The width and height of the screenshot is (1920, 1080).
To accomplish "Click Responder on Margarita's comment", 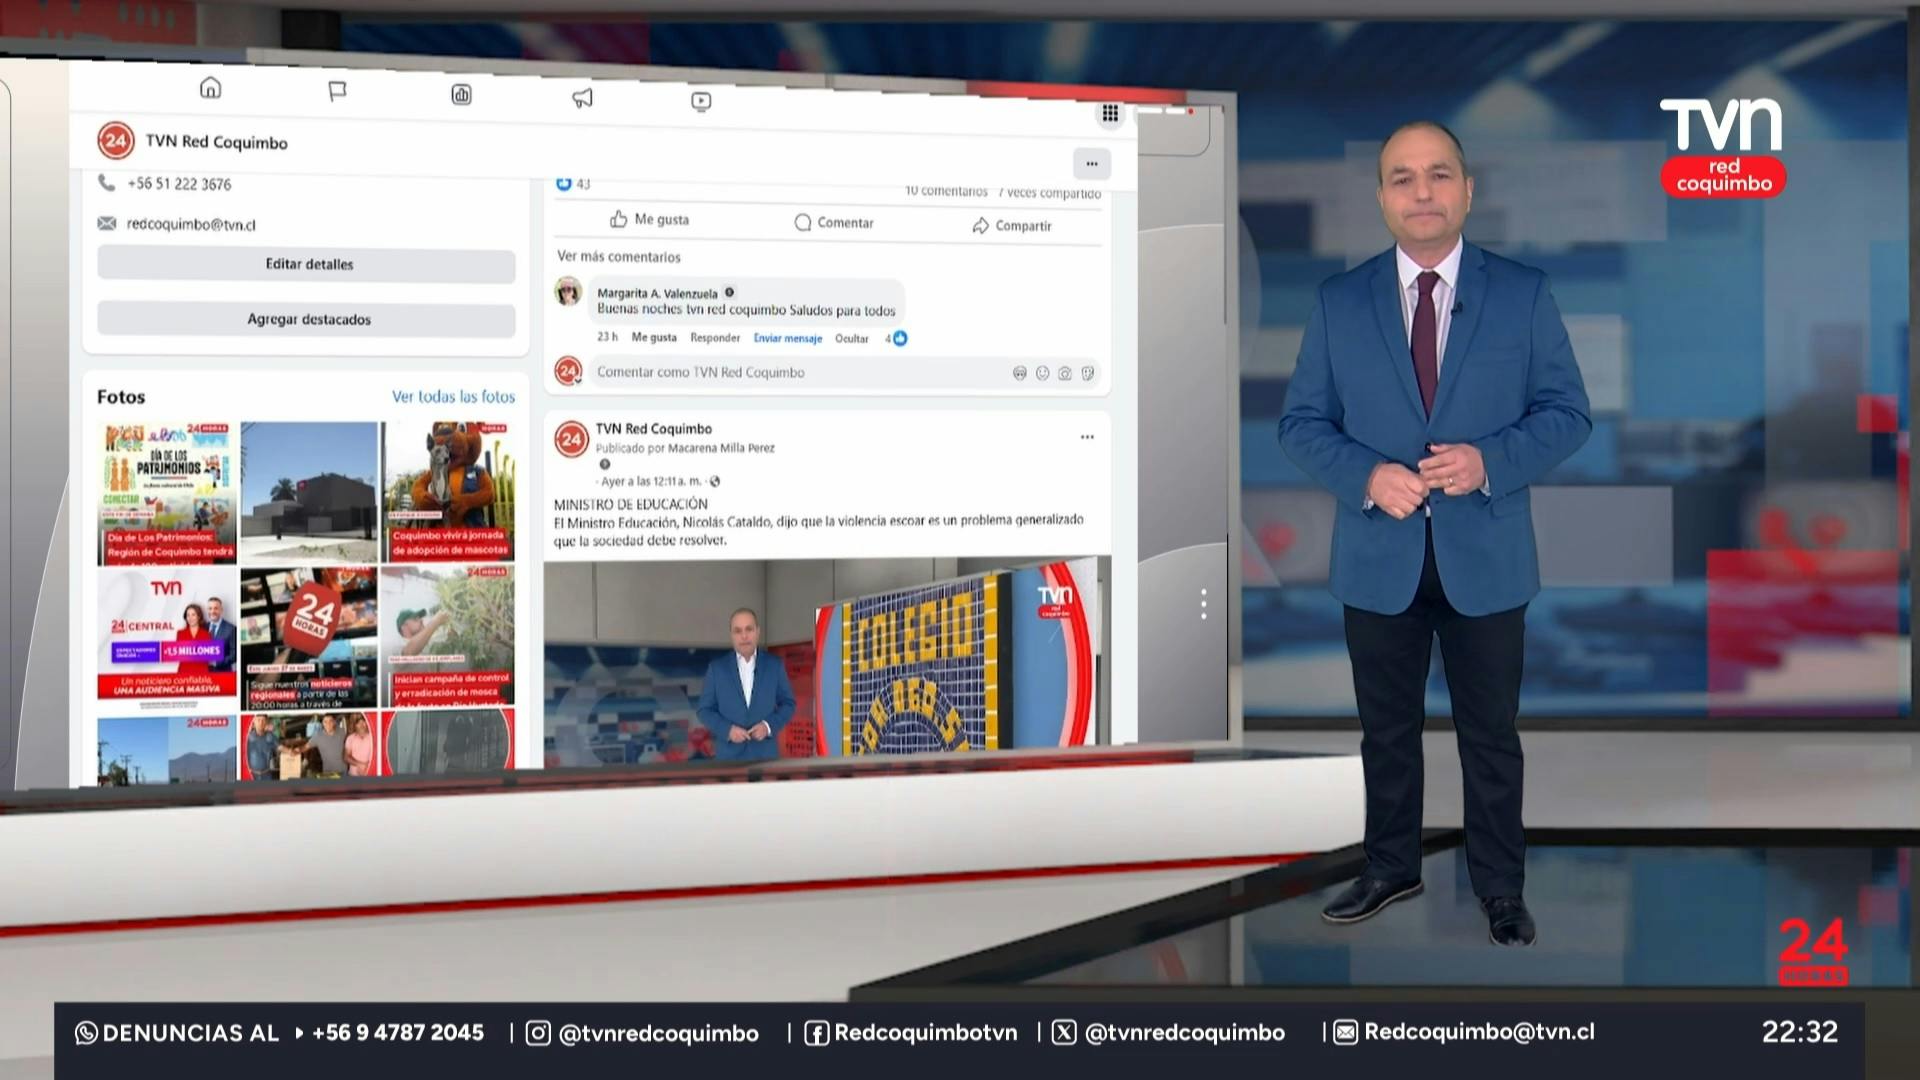I will 715,338.
